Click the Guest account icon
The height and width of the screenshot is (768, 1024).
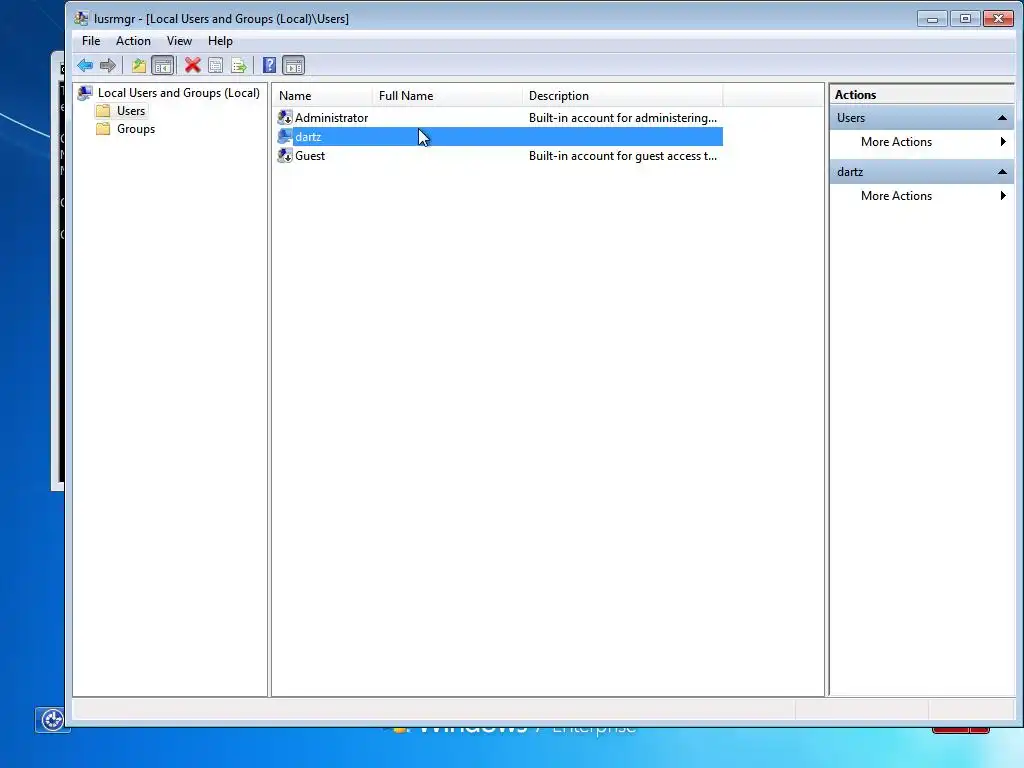pyautogui.click(x=285, y=155)
